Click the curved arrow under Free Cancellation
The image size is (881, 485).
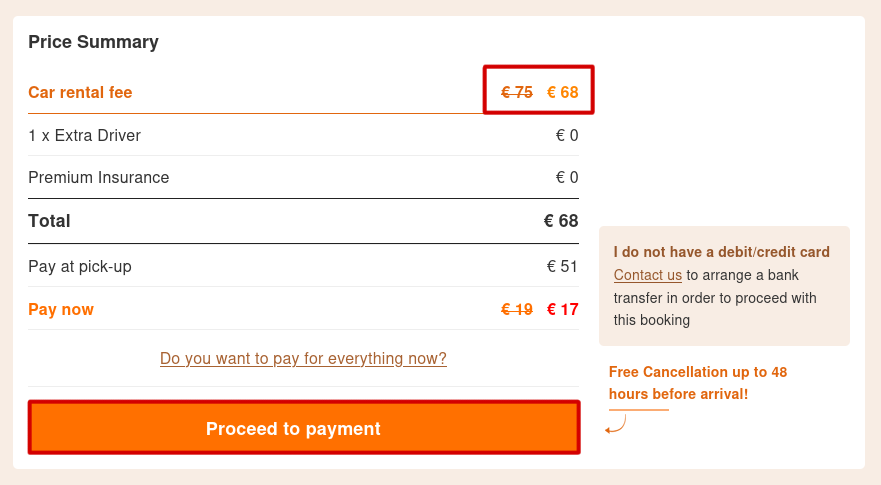pos(616,426)
